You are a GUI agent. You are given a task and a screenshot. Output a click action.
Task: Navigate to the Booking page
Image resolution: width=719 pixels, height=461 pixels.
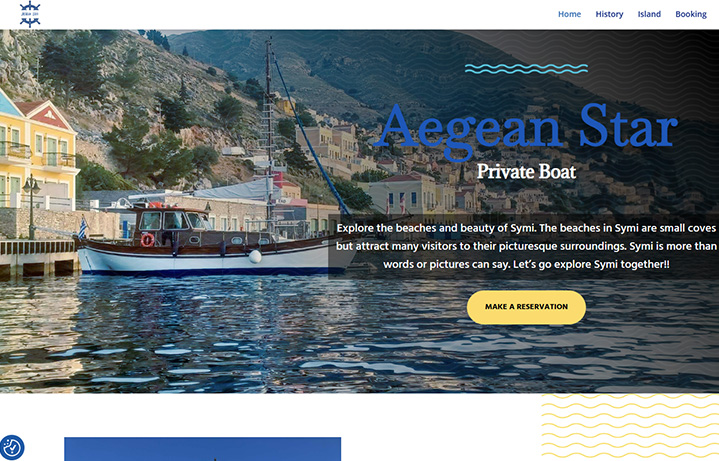[x=690, y=14]
